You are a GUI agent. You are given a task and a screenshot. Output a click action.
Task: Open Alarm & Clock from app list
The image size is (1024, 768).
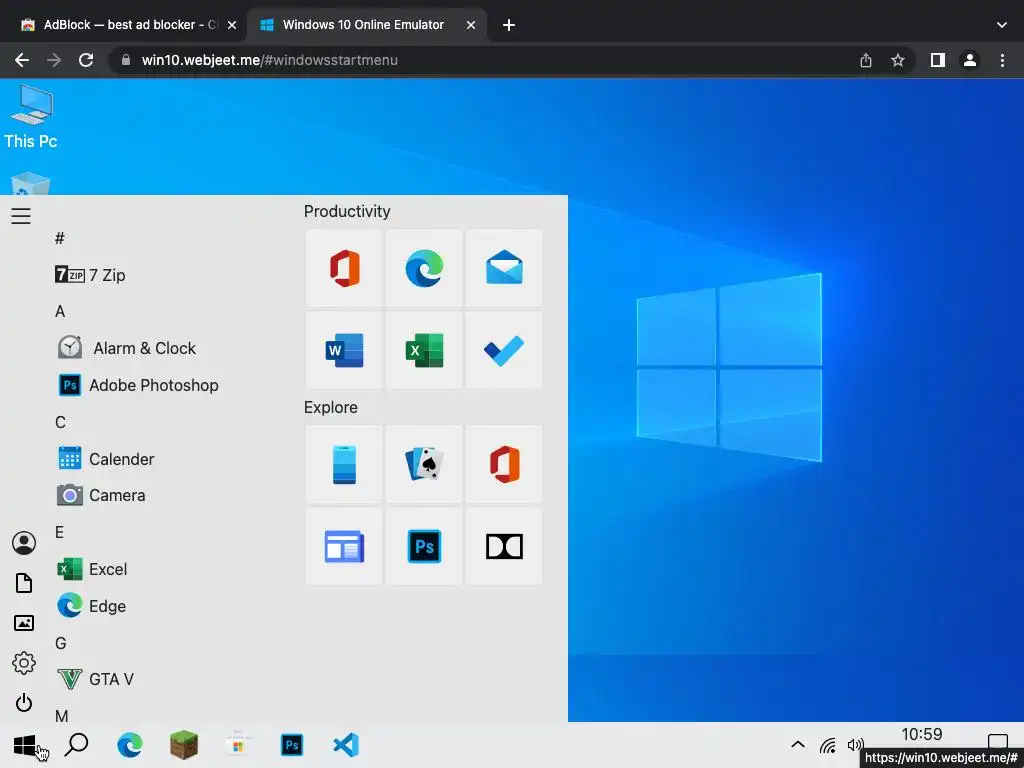127,348
